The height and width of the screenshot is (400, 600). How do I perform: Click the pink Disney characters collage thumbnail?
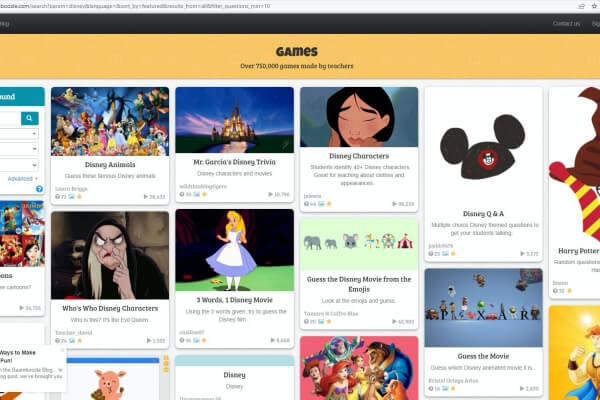coord(359,368)
